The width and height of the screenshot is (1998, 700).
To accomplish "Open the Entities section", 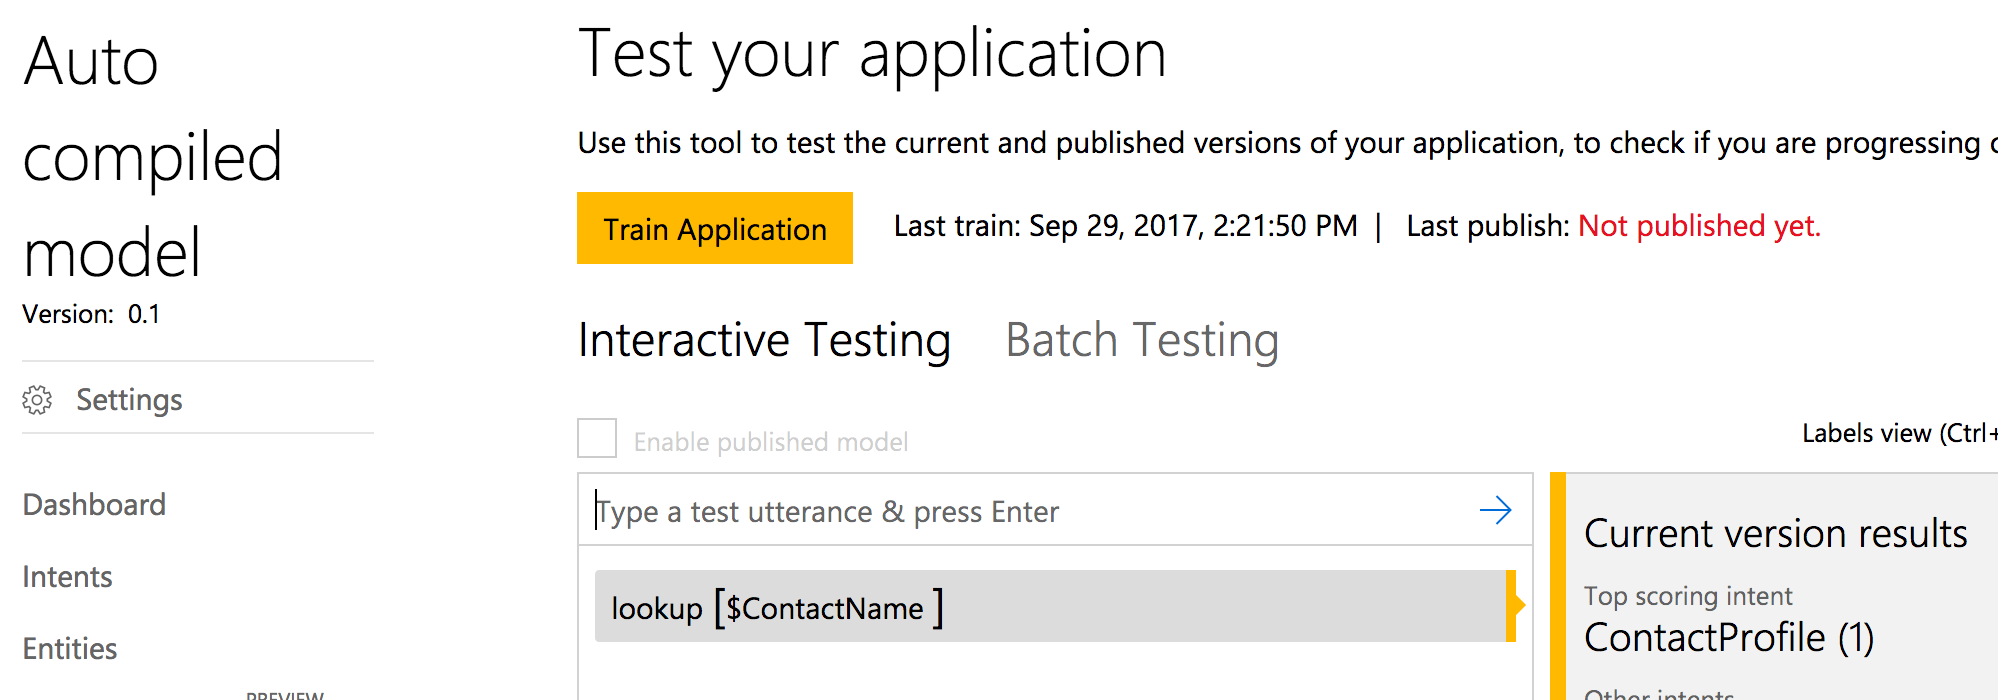I will point(69,648).
